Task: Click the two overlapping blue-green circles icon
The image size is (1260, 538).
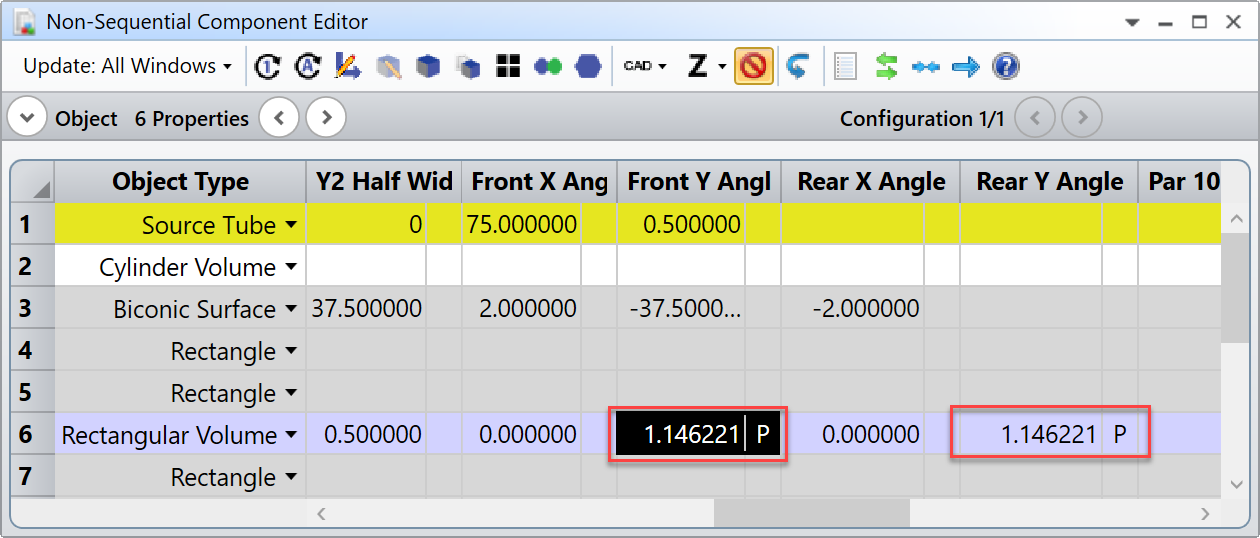Action: pyautogui.click(x=548, y=67)
